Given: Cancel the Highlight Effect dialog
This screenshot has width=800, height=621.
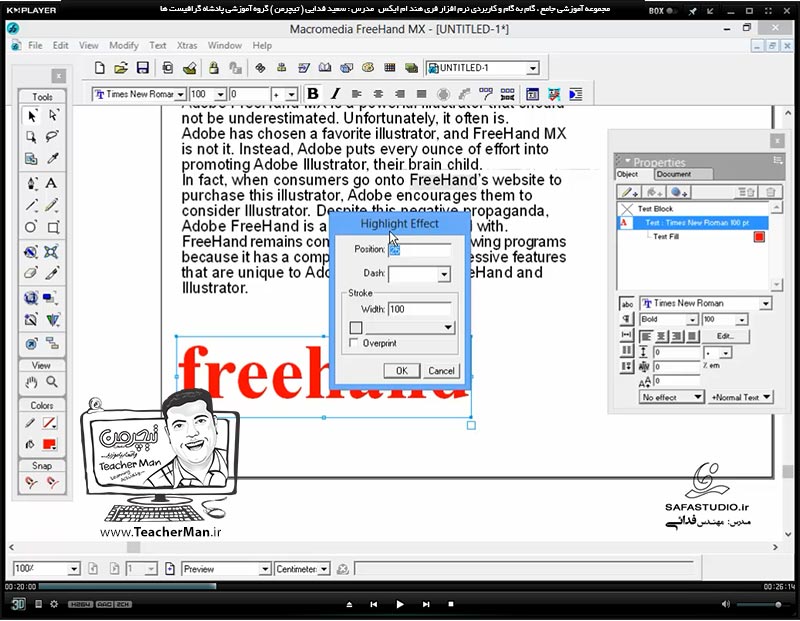Looking at the screenshot, I should [x=441, y=370].
